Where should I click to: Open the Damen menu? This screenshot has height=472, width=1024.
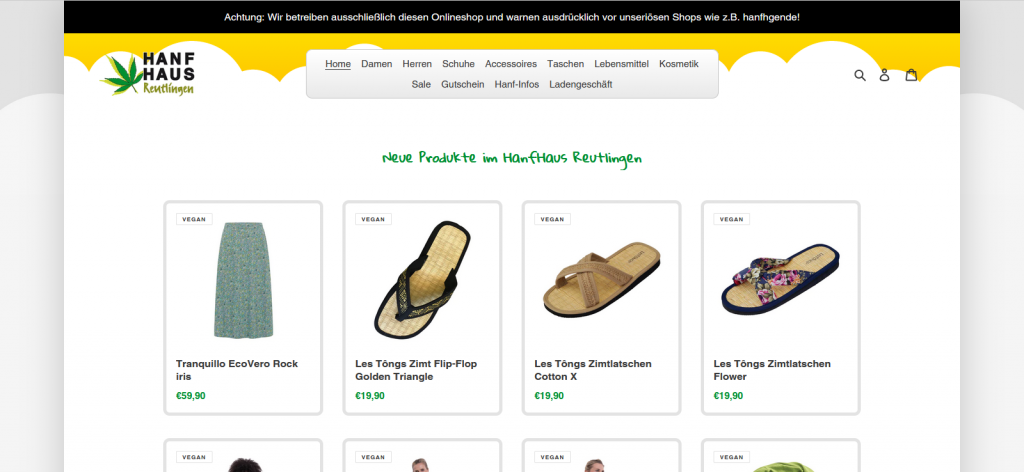click(377, 64)
